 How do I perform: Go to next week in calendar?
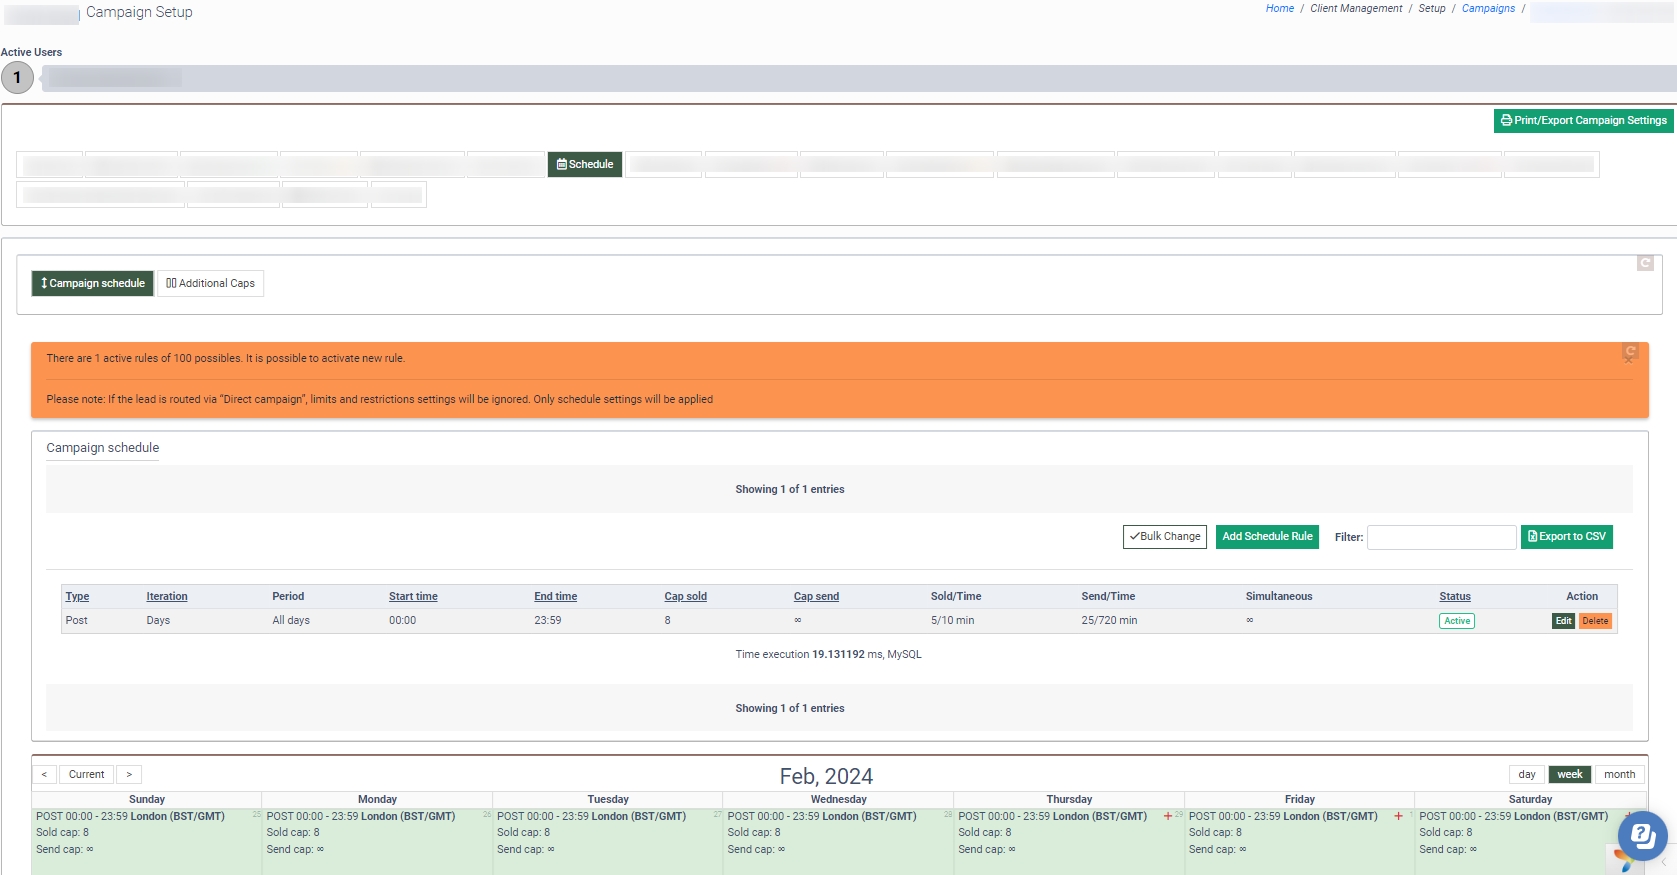(129, 774)
